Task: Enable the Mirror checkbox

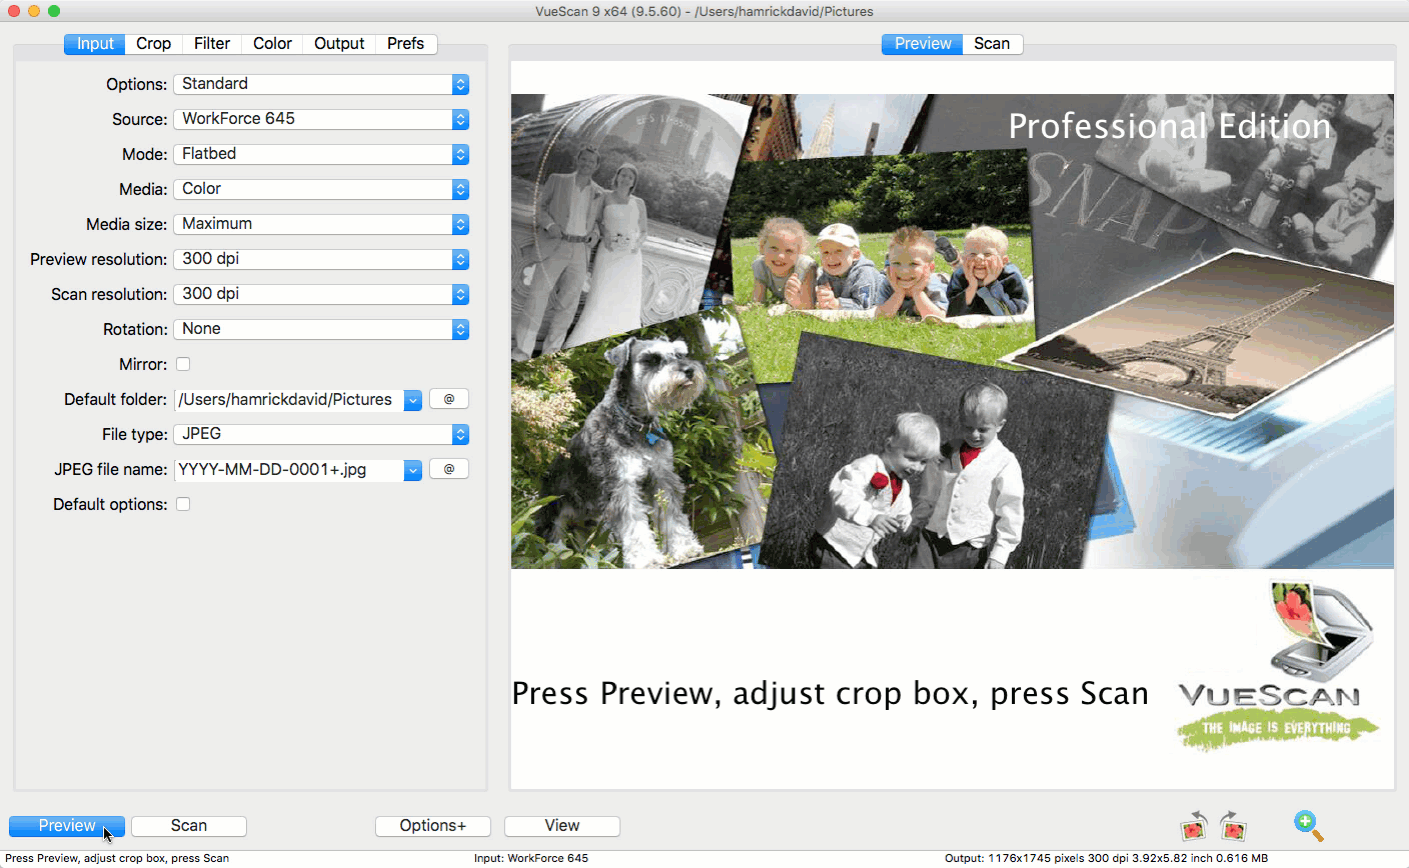Action: (183, 364)
